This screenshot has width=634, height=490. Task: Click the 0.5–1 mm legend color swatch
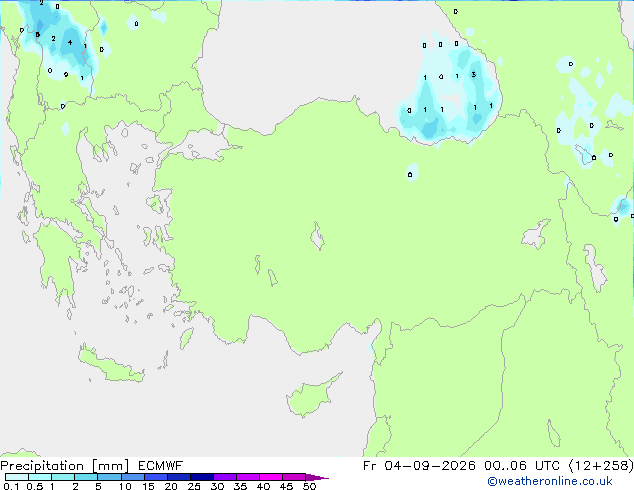pyautogui.click(x=40, y=477)
